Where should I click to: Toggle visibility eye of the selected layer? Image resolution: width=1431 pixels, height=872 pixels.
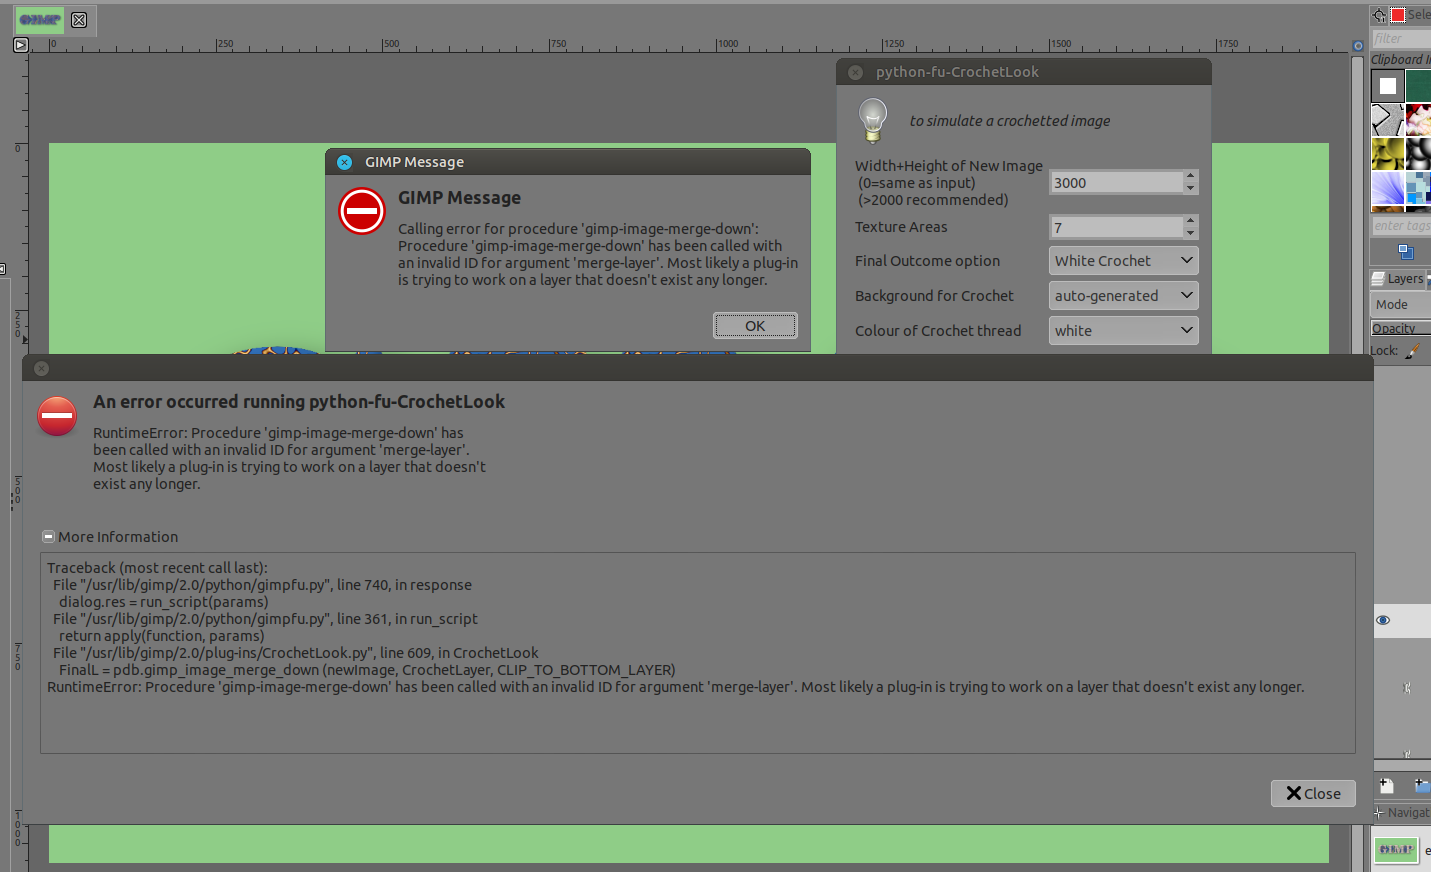click(x=1383, y=620)
